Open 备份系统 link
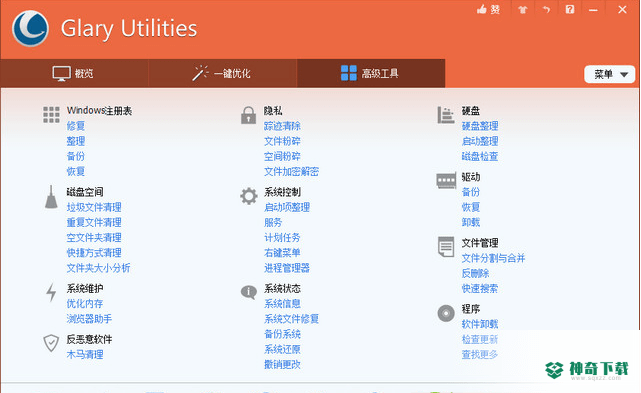This screenshot has height=393, width=641. 282,334
